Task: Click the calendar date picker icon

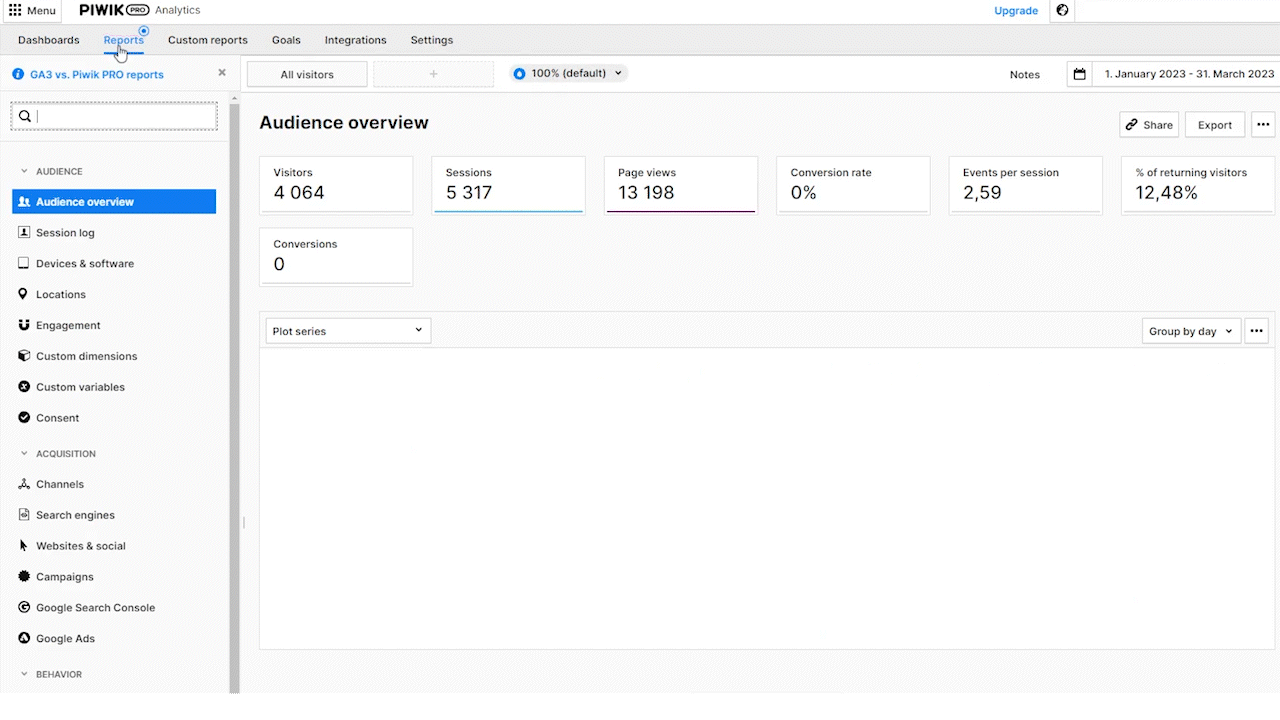Action: pyautogui.click(x=1079, y=74)
